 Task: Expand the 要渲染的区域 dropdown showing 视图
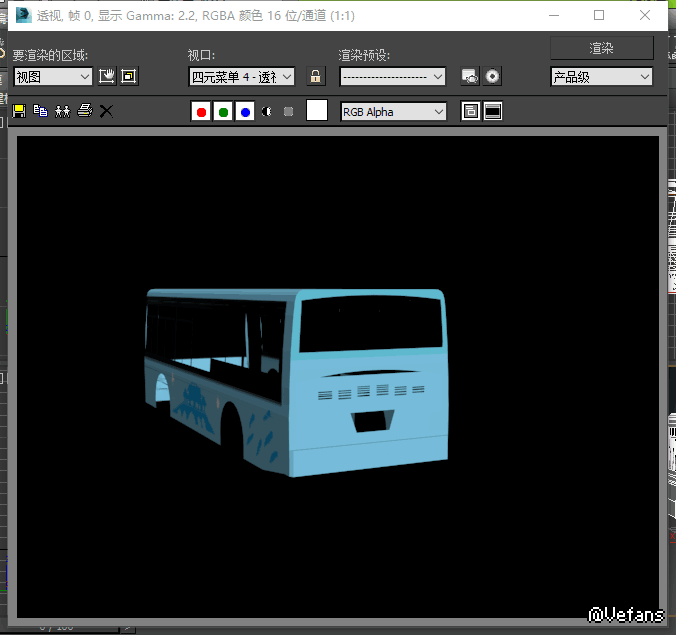pyautogui.click(x=52, y=77)
